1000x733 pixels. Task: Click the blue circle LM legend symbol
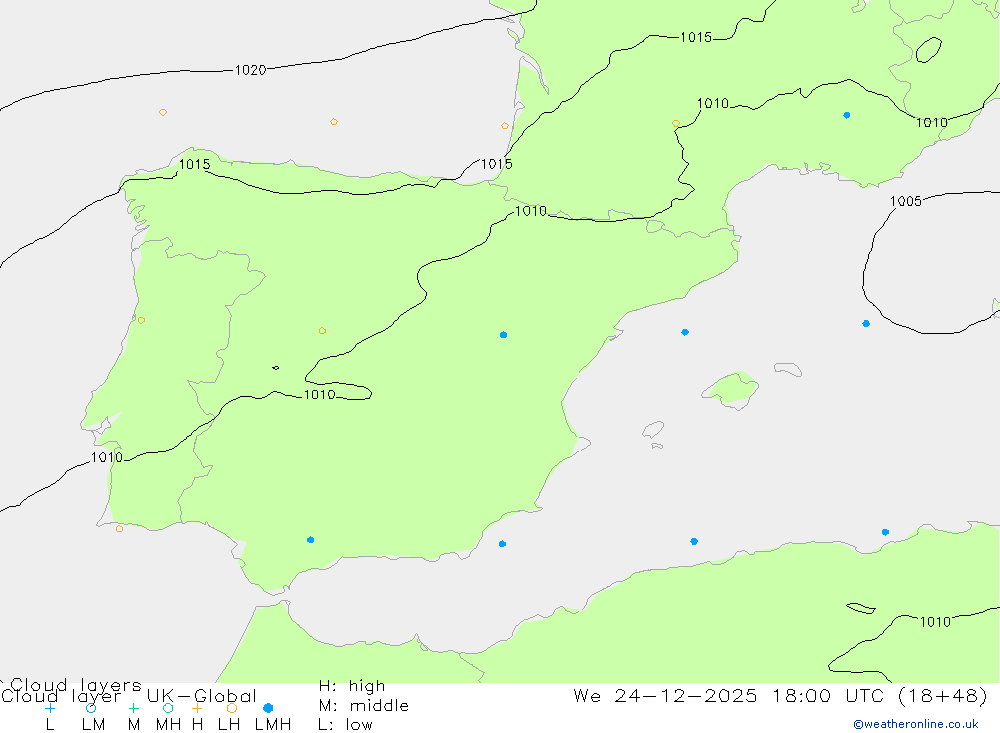coord(91,708)
